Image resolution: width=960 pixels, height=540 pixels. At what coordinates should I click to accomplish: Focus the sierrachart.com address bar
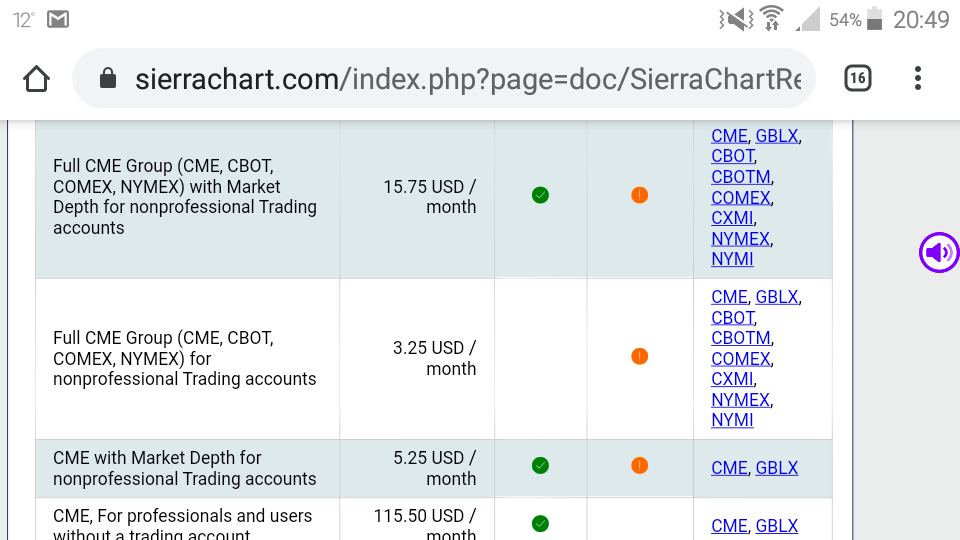point(444,78)
